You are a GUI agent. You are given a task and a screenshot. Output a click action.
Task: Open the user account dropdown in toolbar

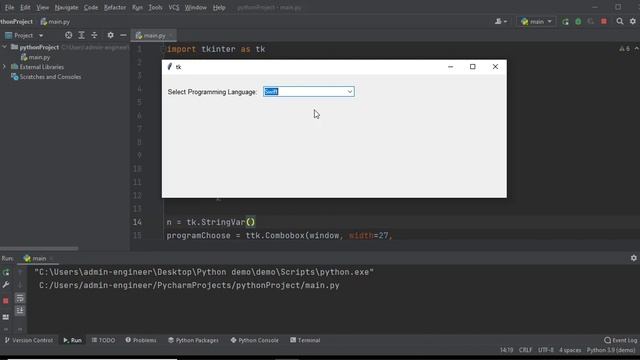coord(501,21)
